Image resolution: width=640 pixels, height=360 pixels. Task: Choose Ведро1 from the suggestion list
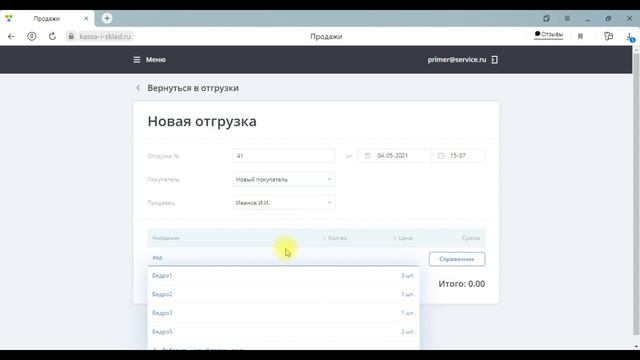(x=283, y=276)
